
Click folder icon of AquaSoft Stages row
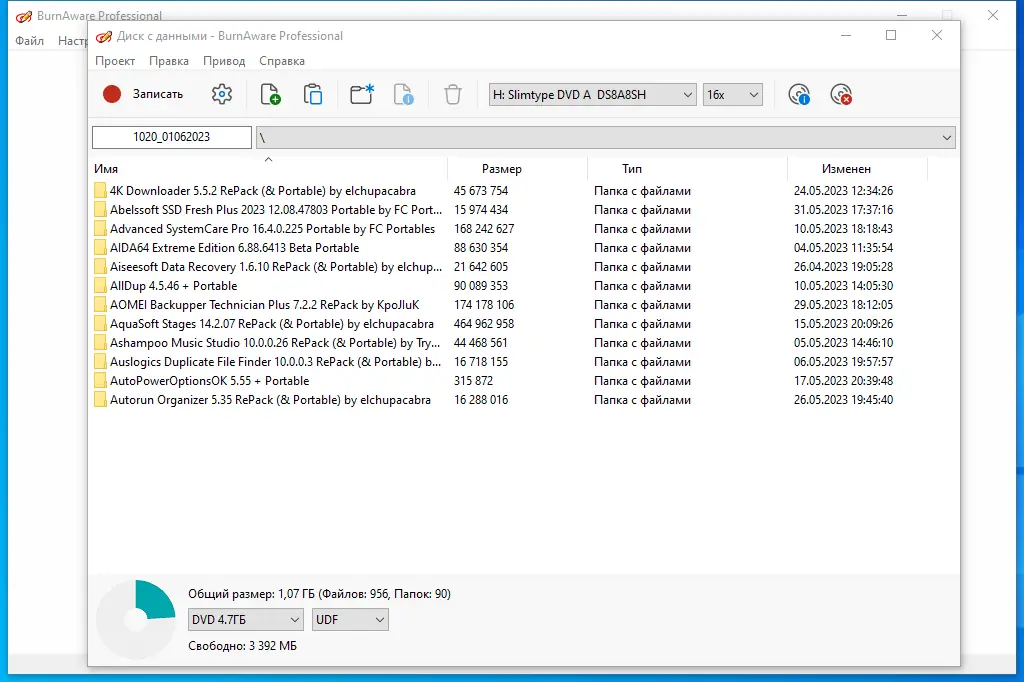pos(100,323)
